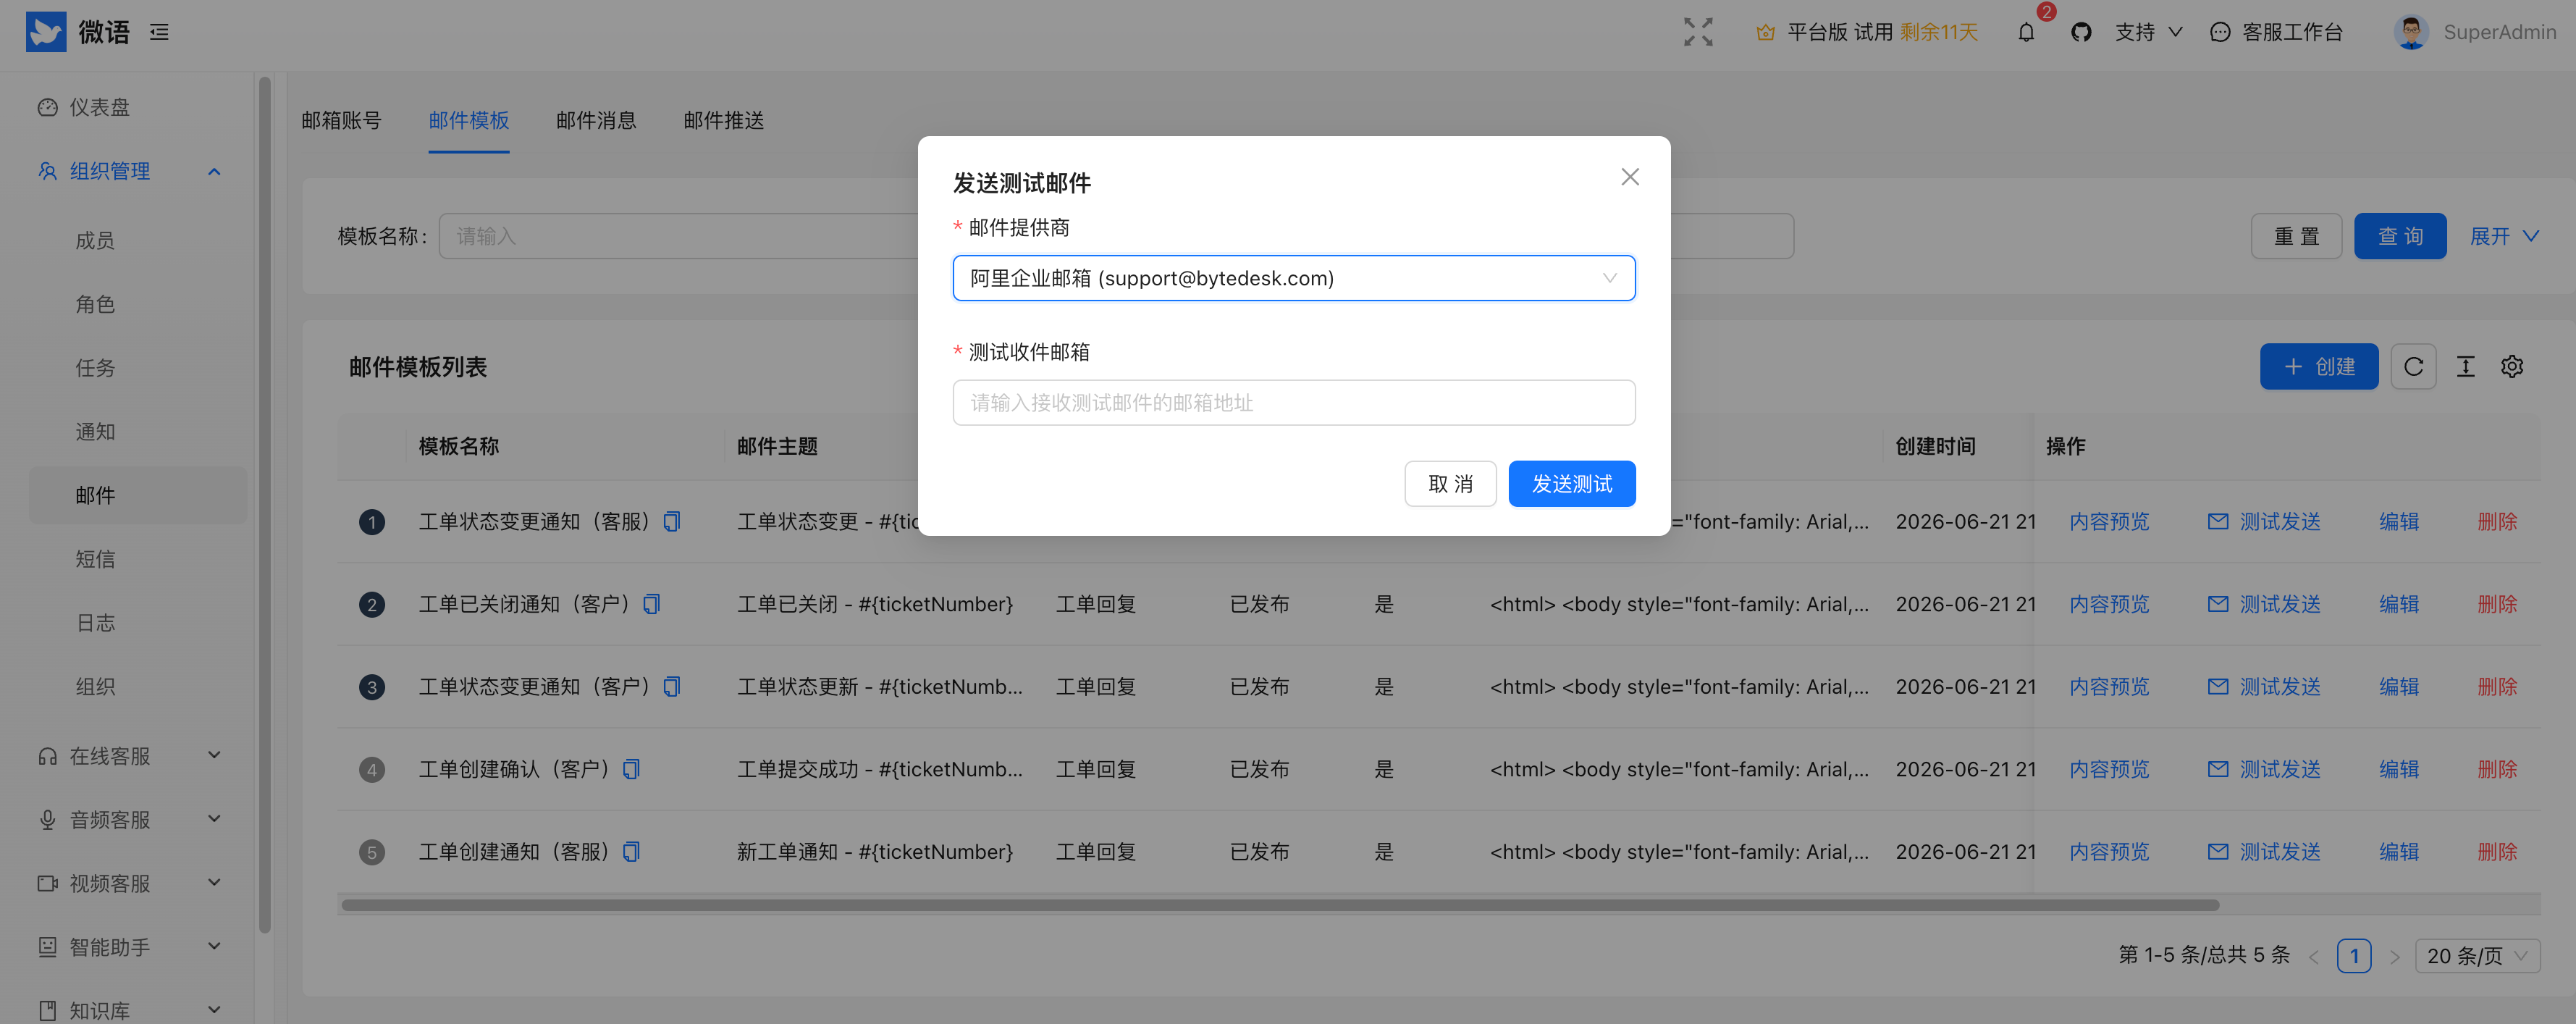Switch to 邮箱账号 tab
This screenshot has width=2576, height=1024.
pos(341,120)
